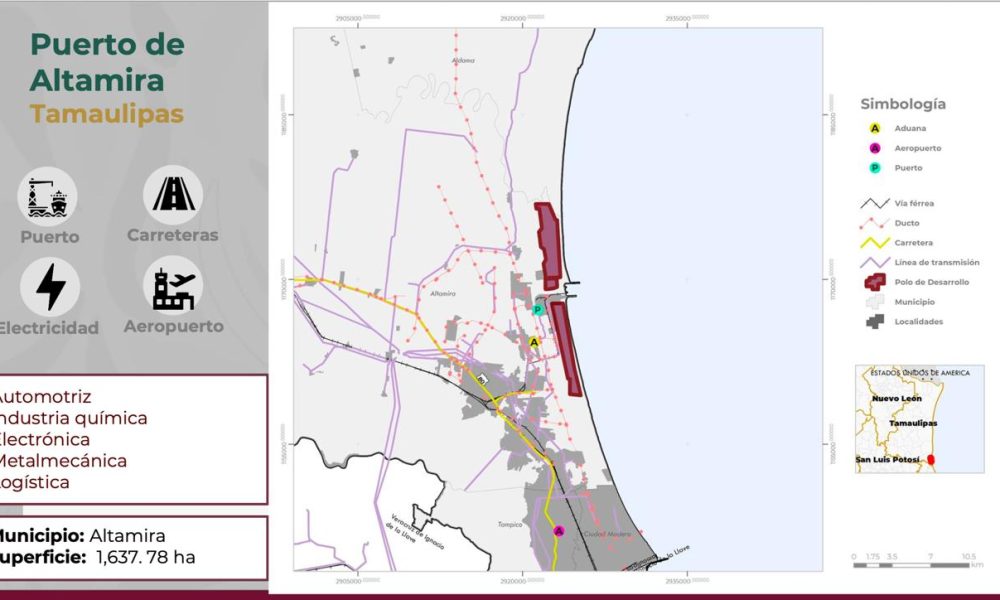
Task: Click the Simbología legend heading
Action: coord(903,104)
